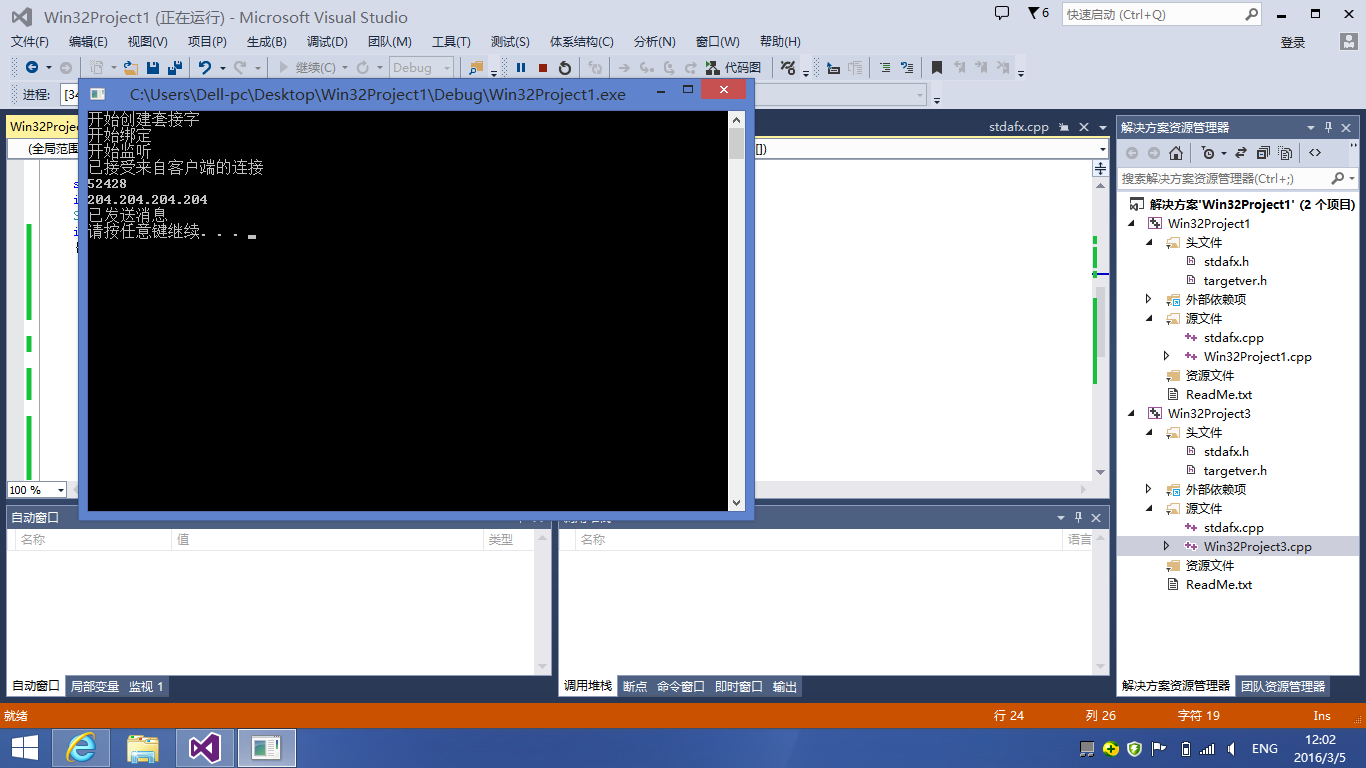
Task: Select the stdafx.cpp editor tab
Action: coord(1019,127)
